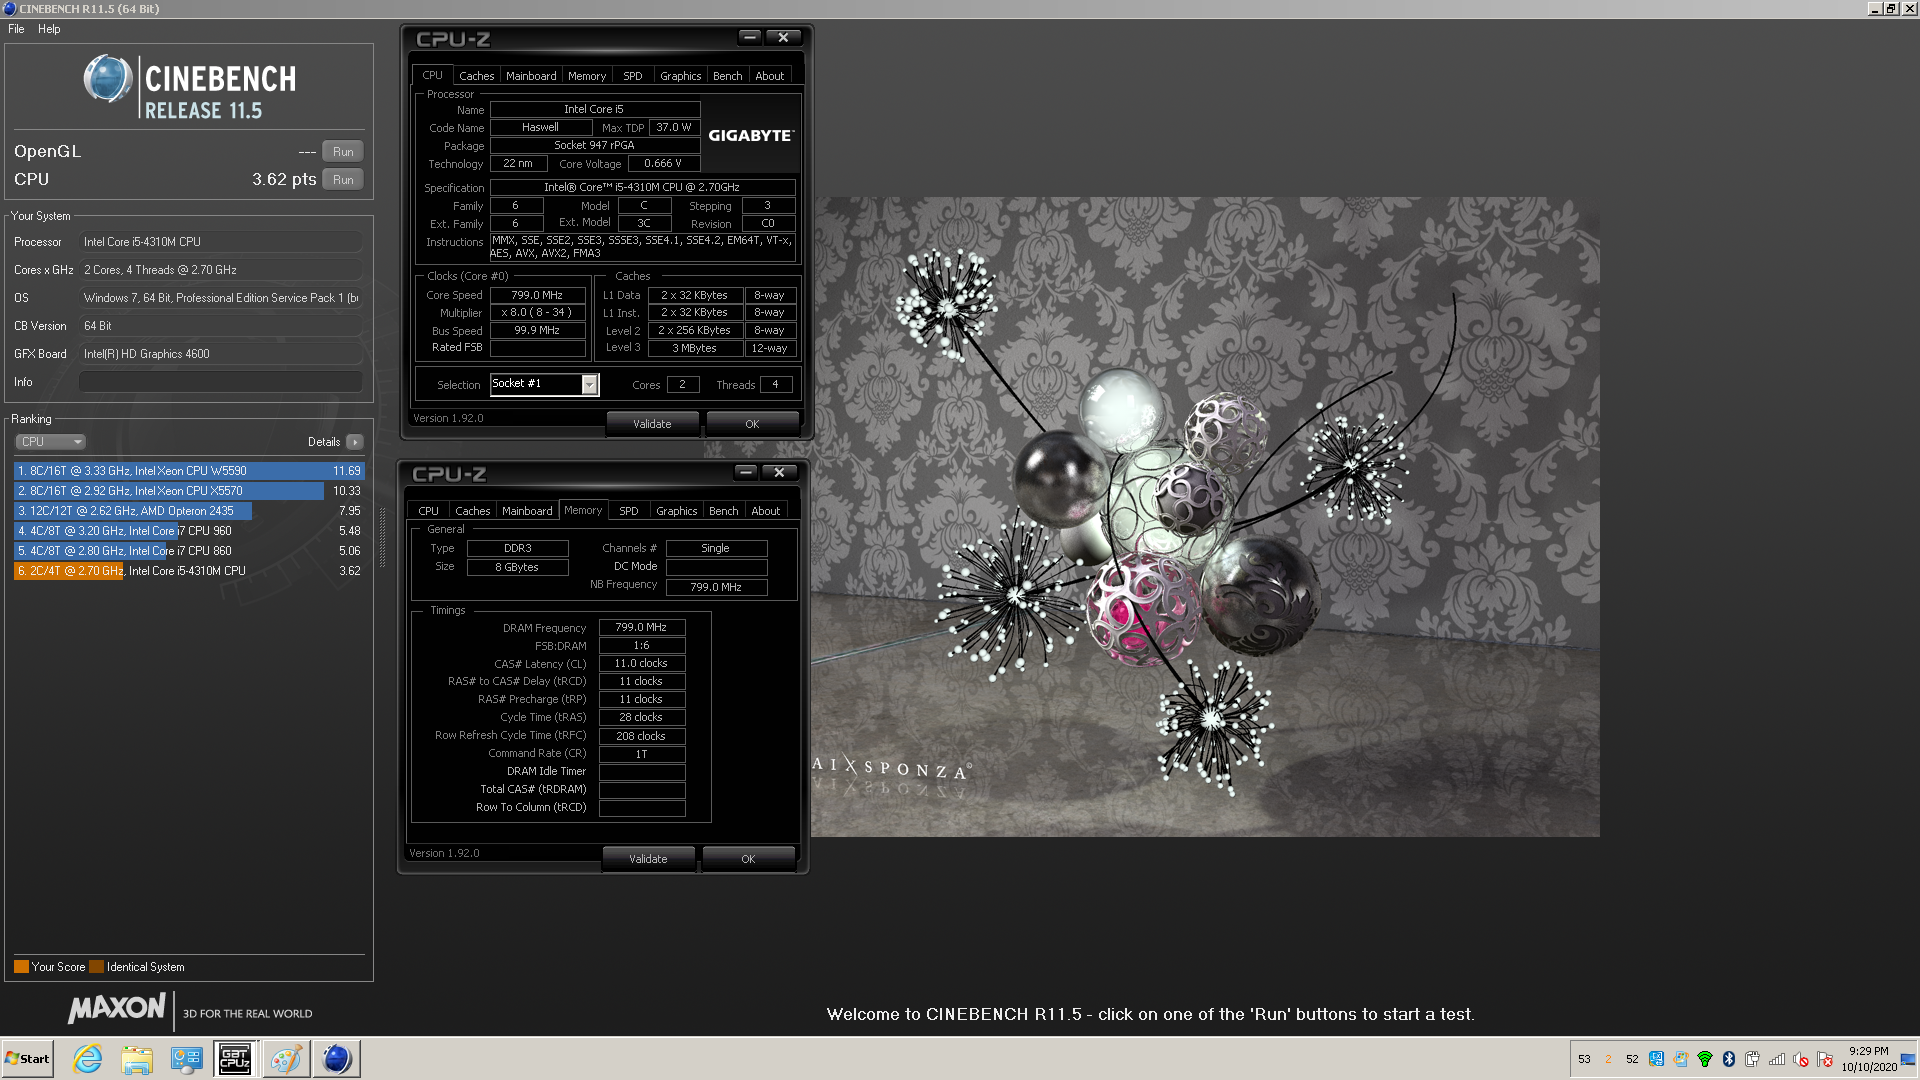Open SPD tab in lower CPU-Z window
The width and height of the screenshot is (1920, 1080).
[629, 511]
